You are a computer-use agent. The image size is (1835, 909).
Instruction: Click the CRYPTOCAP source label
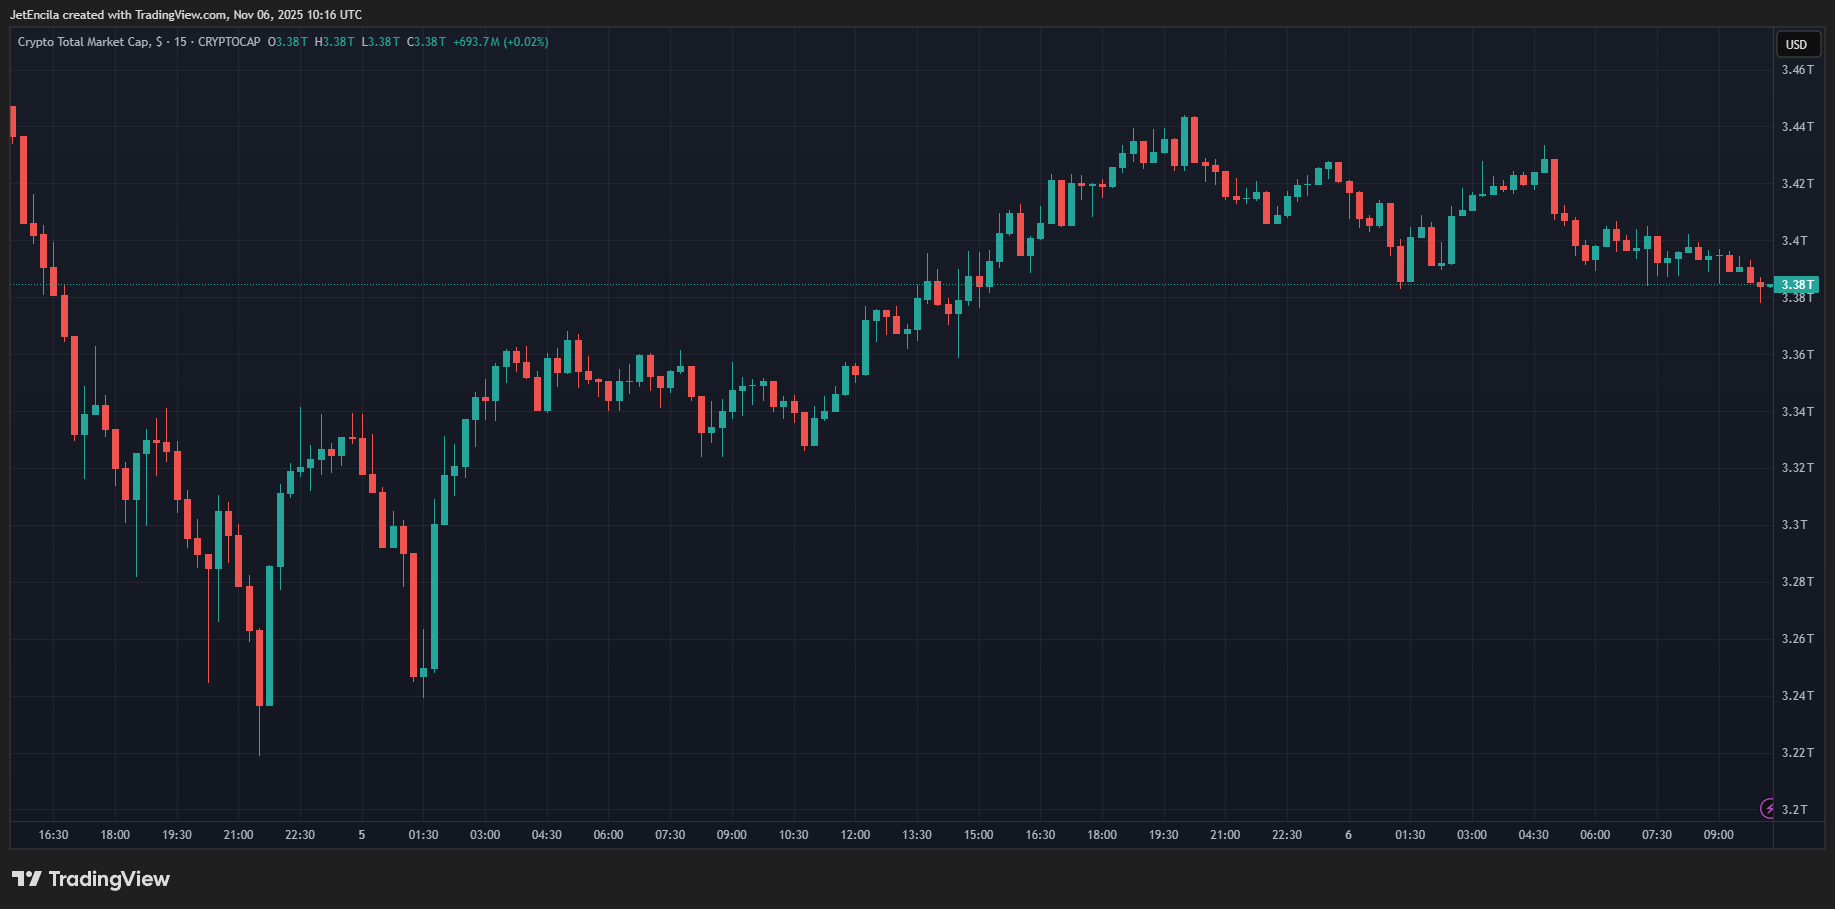229,42
